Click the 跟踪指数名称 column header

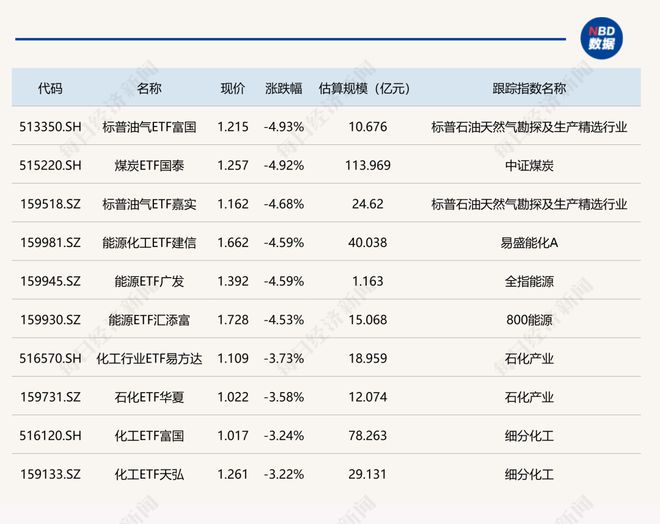(x=529, y=88)
